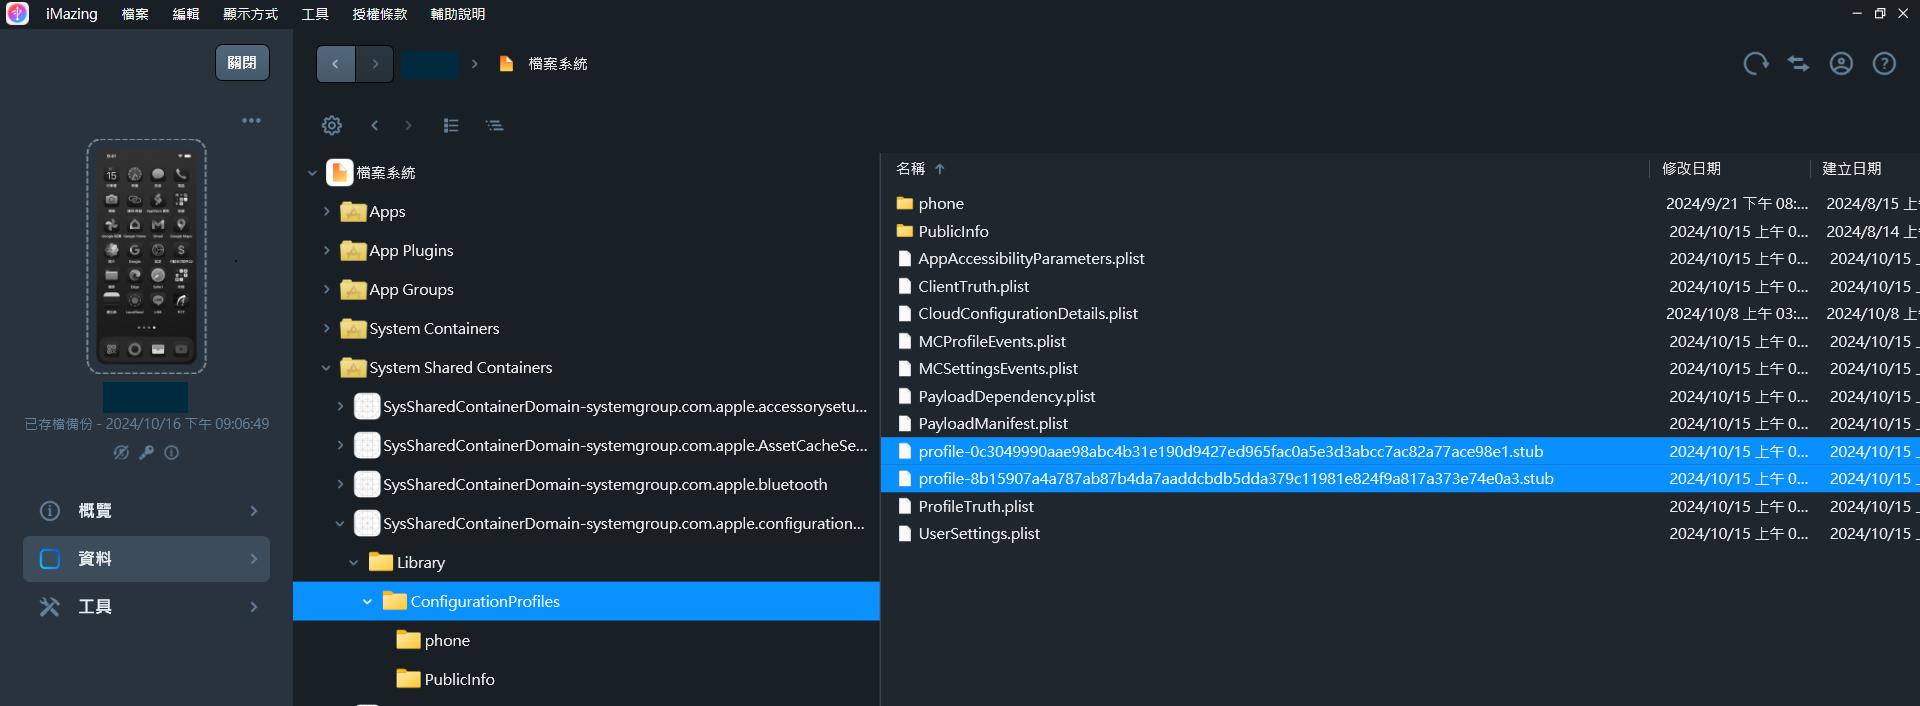1920x706 pixels.
Task: Switch to the list view icon
Action: pyautogui.click(x=451, y=125)
